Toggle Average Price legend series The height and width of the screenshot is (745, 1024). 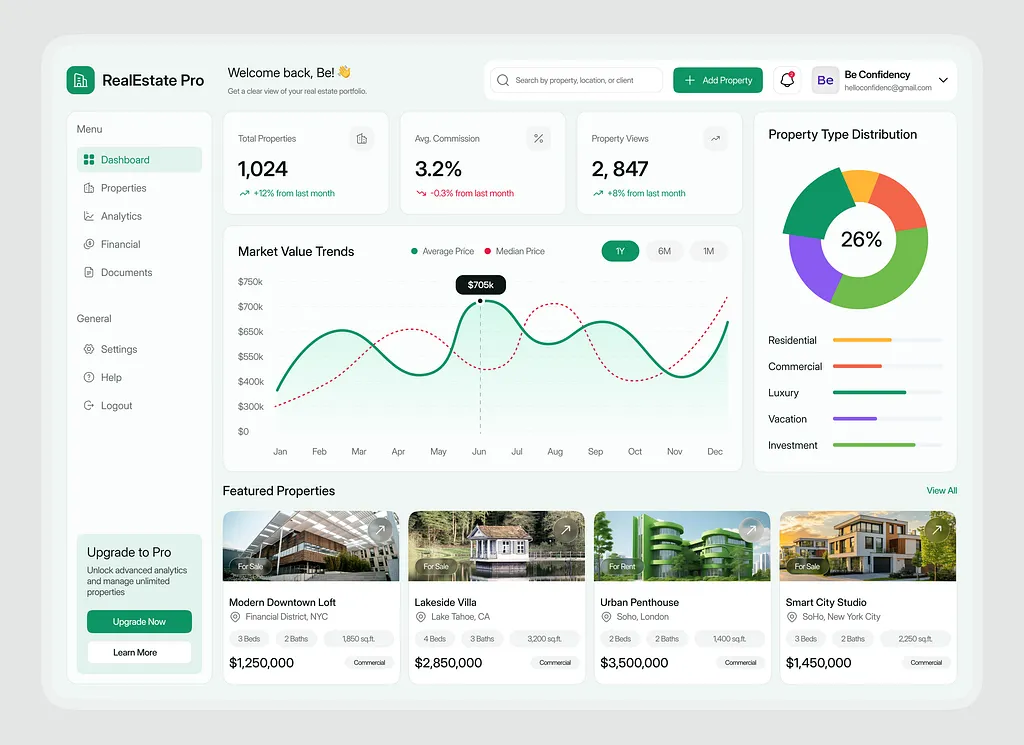tap(443, 251)
